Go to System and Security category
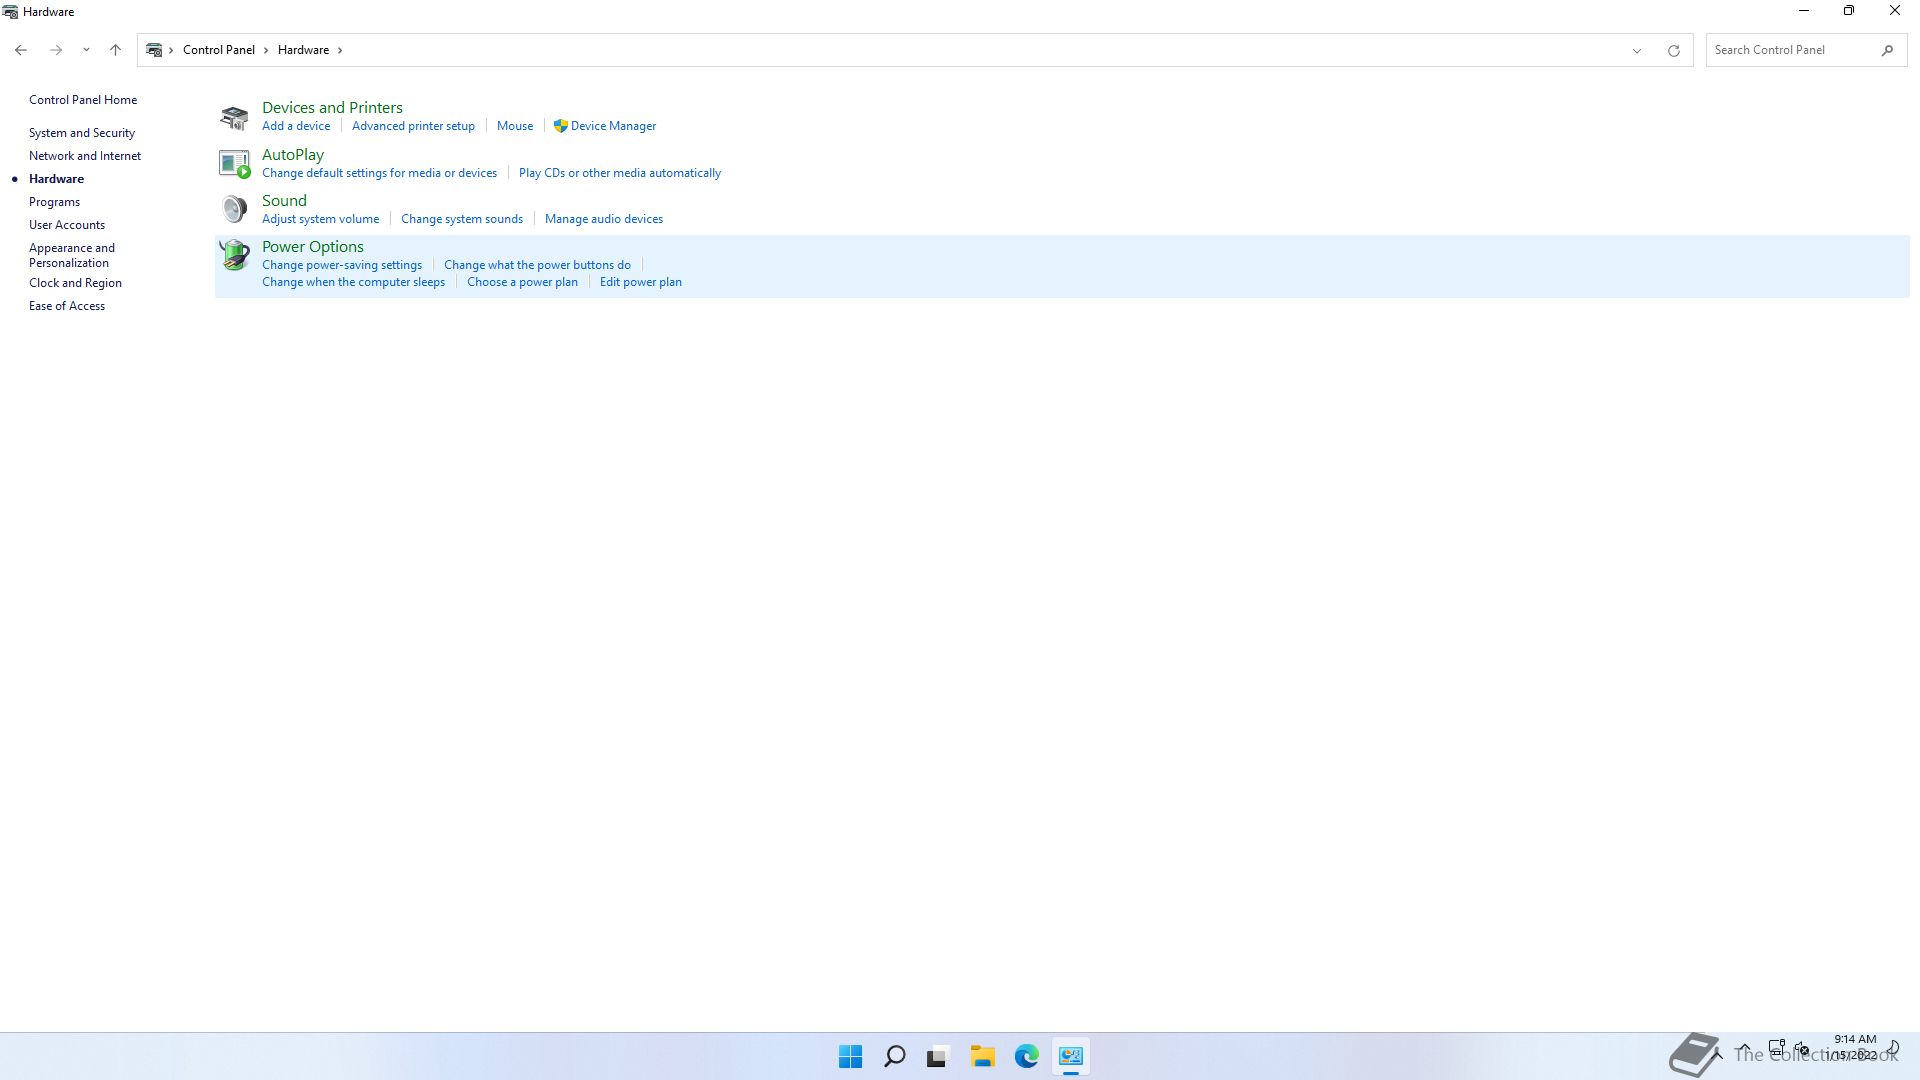 tap(82, 133)
